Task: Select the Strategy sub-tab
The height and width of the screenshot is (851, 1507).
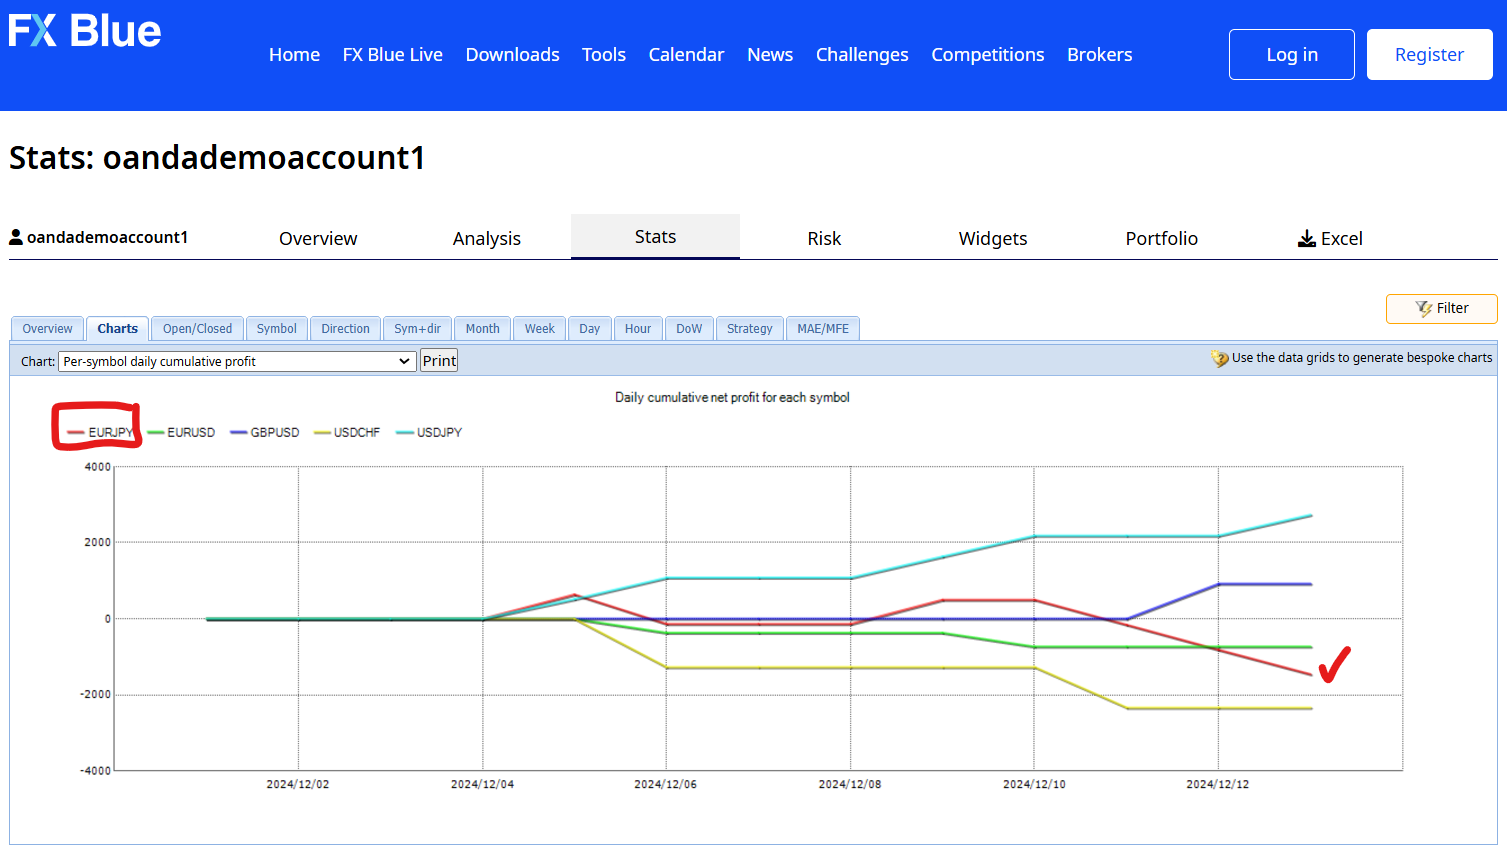Action: [x=750, y=329]
